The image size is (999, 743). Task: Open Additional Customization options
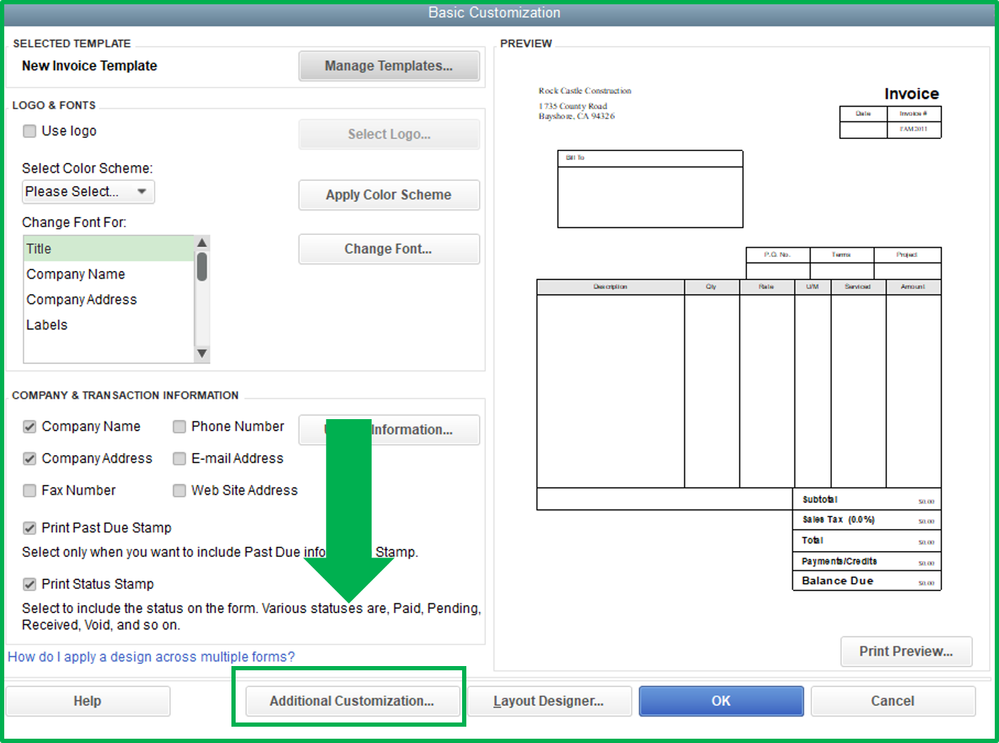[352, 701]
